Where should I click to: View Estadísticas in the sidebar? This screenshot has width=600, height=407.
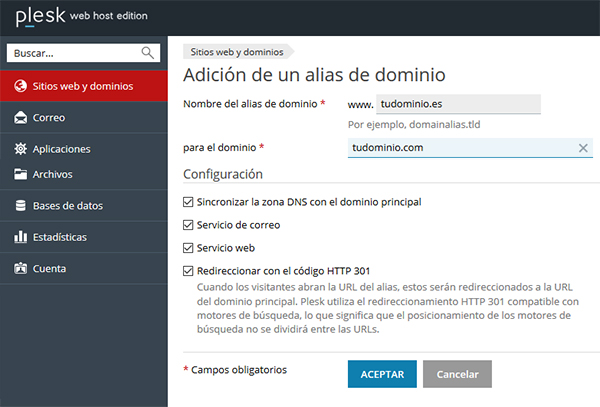pyautogui.click(x=84, y=237)
